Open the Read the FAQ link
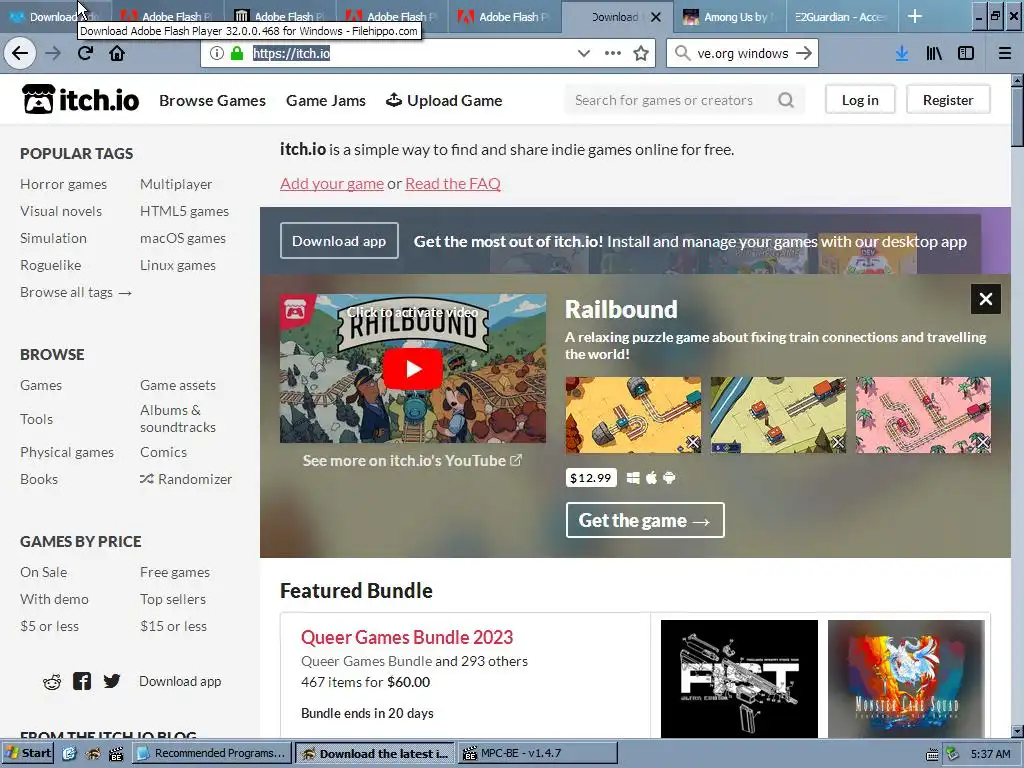The image size is (1024, 768). tap(453, 184)
